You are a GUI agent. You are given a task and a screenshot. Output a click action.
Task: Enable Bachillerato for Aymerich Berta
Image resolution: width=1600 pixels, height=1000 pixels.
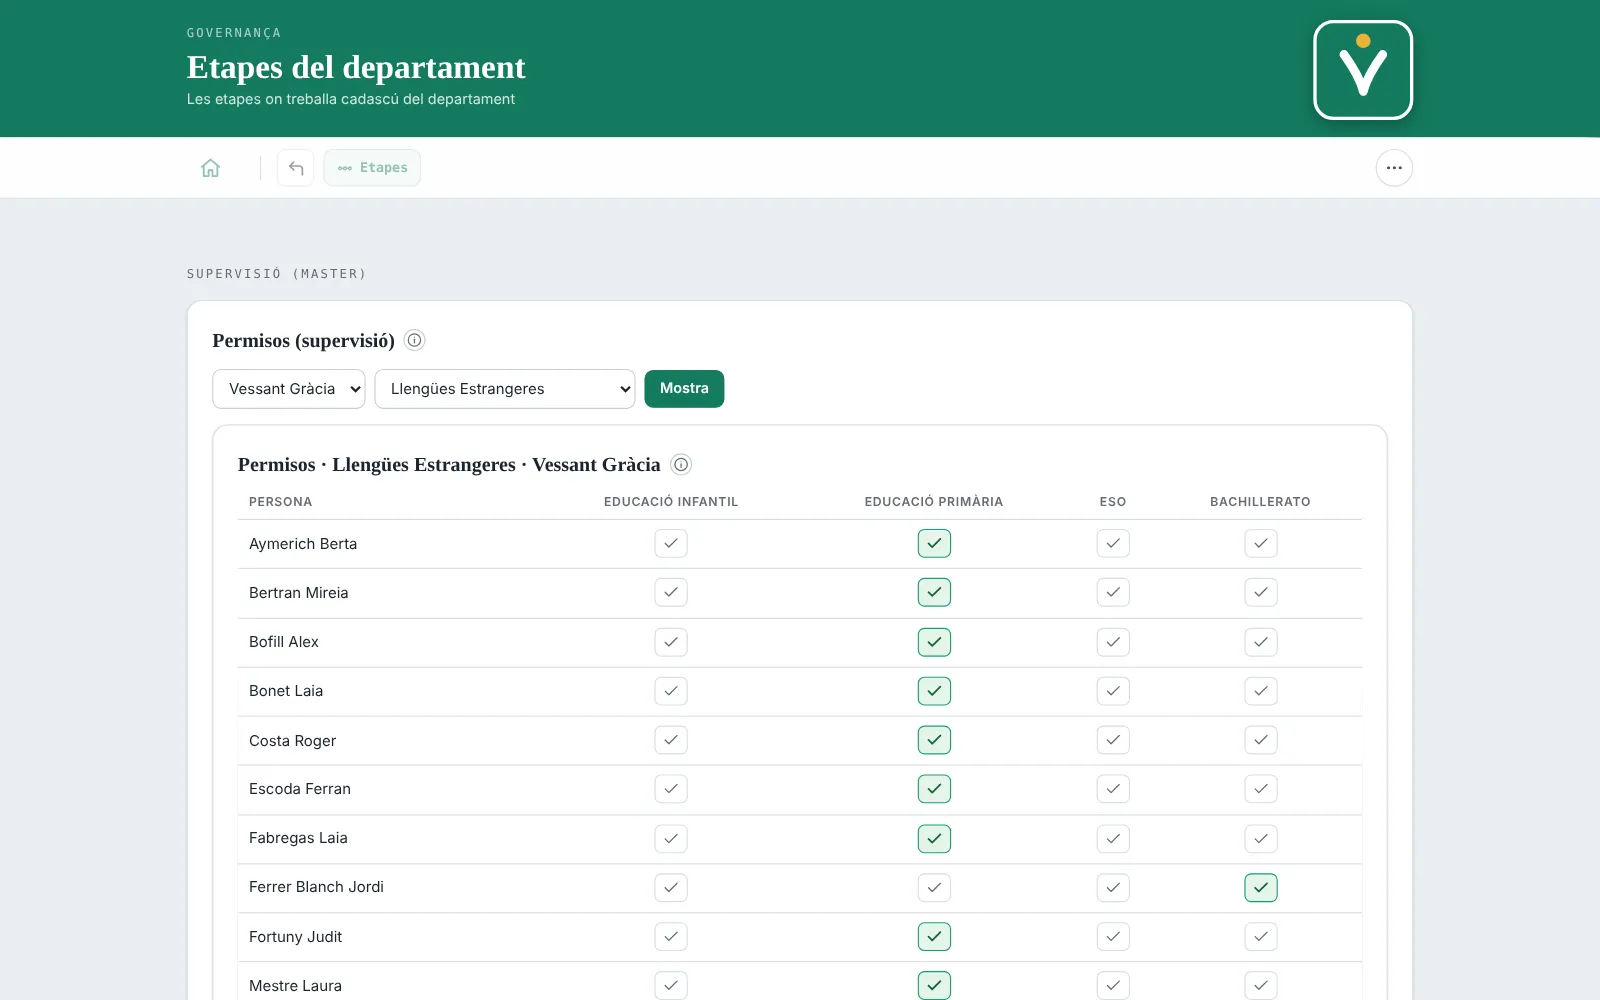[x=1261, y=543]
